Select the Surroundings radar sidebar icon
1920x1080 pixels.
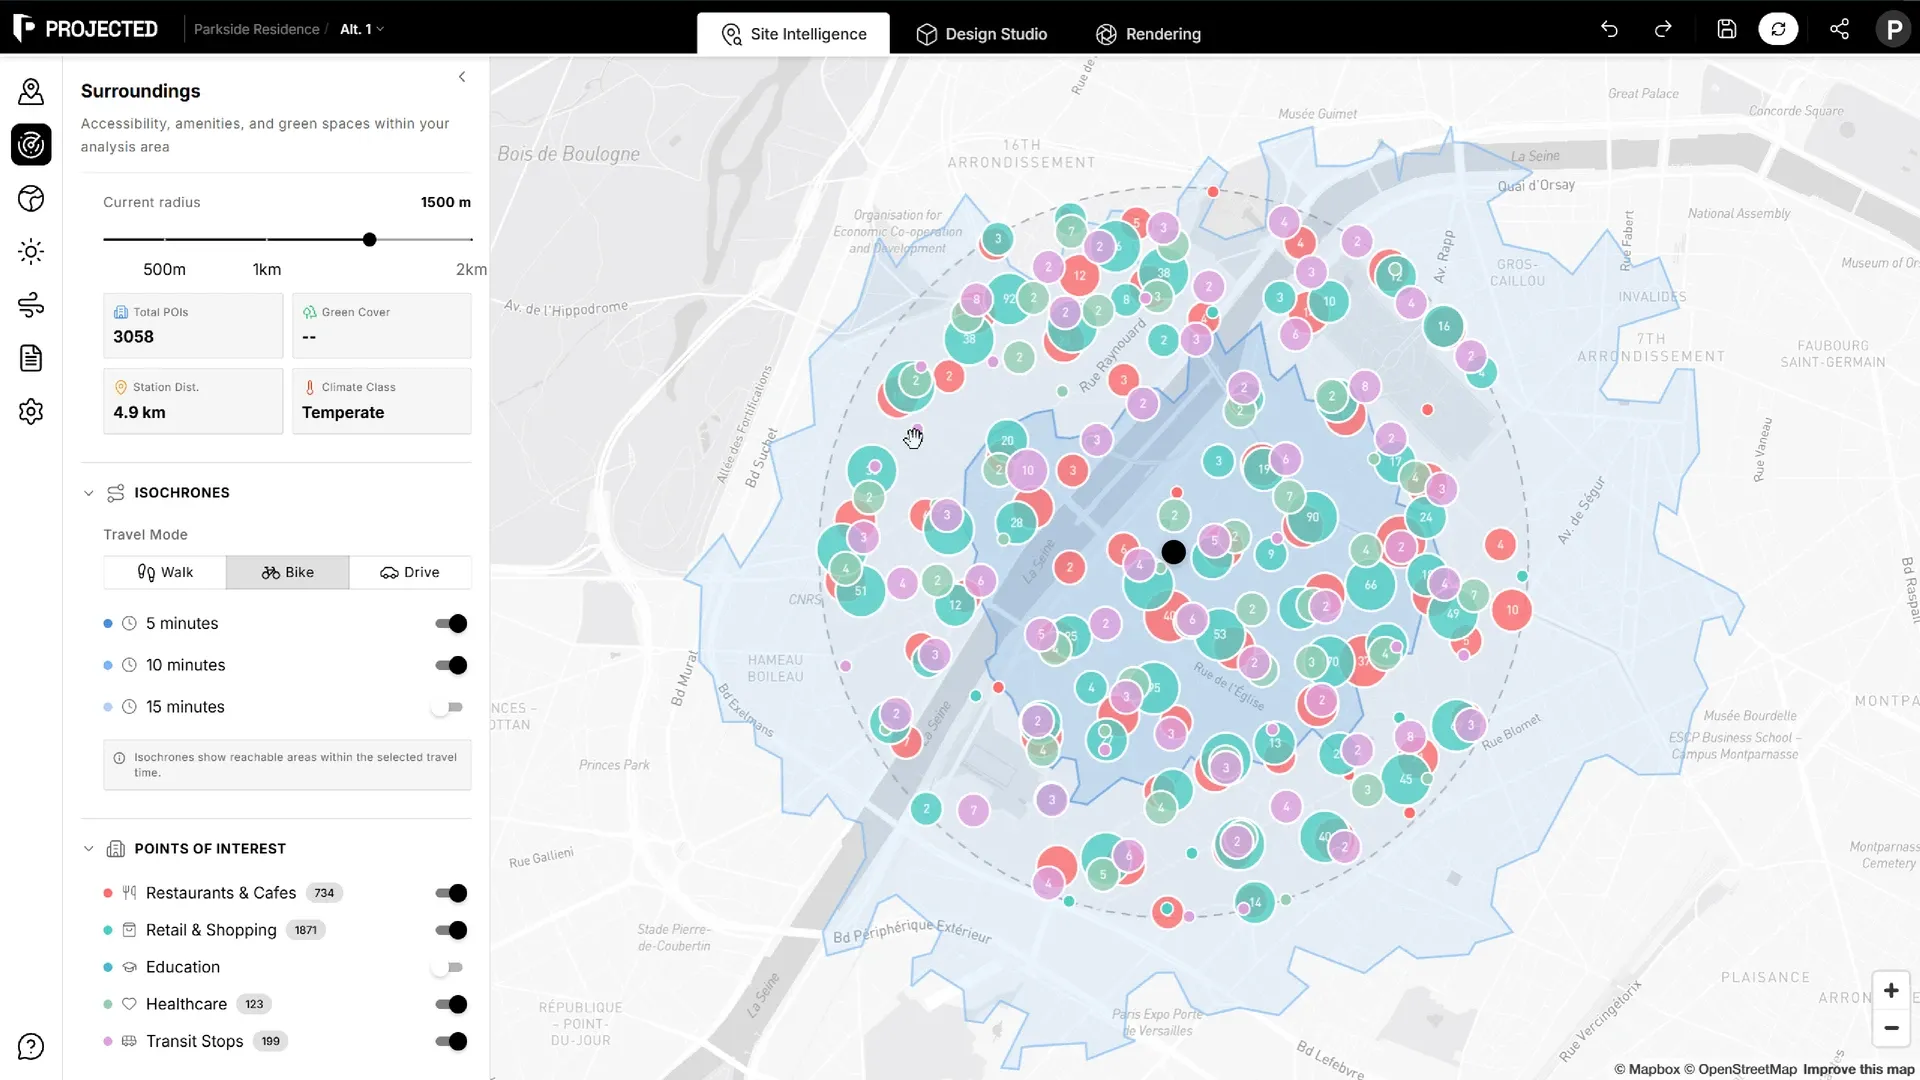31,145
